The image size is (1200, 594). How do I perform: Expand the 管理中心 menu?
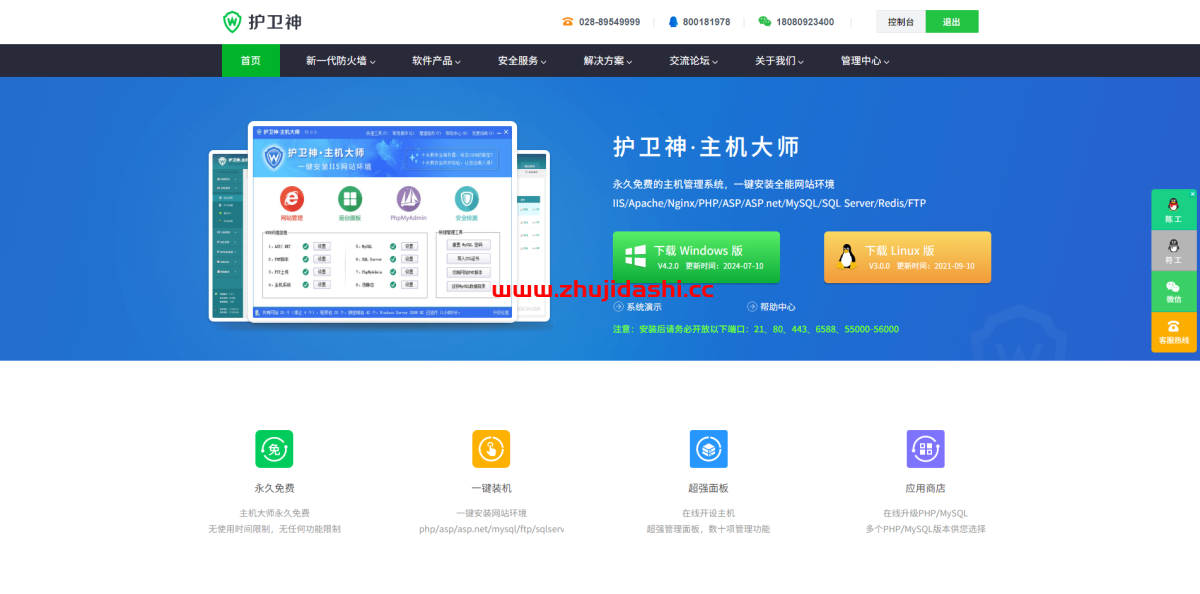click(x=866, y=61)
